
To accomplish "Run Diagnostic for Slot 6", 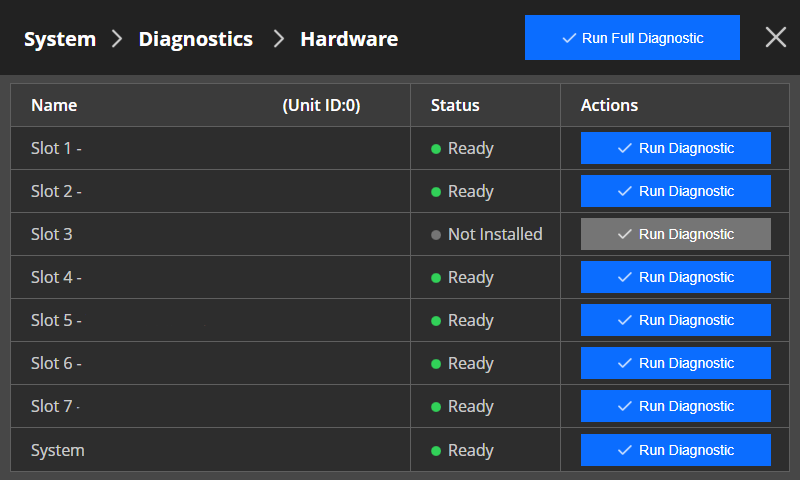I will click(676, 363).
